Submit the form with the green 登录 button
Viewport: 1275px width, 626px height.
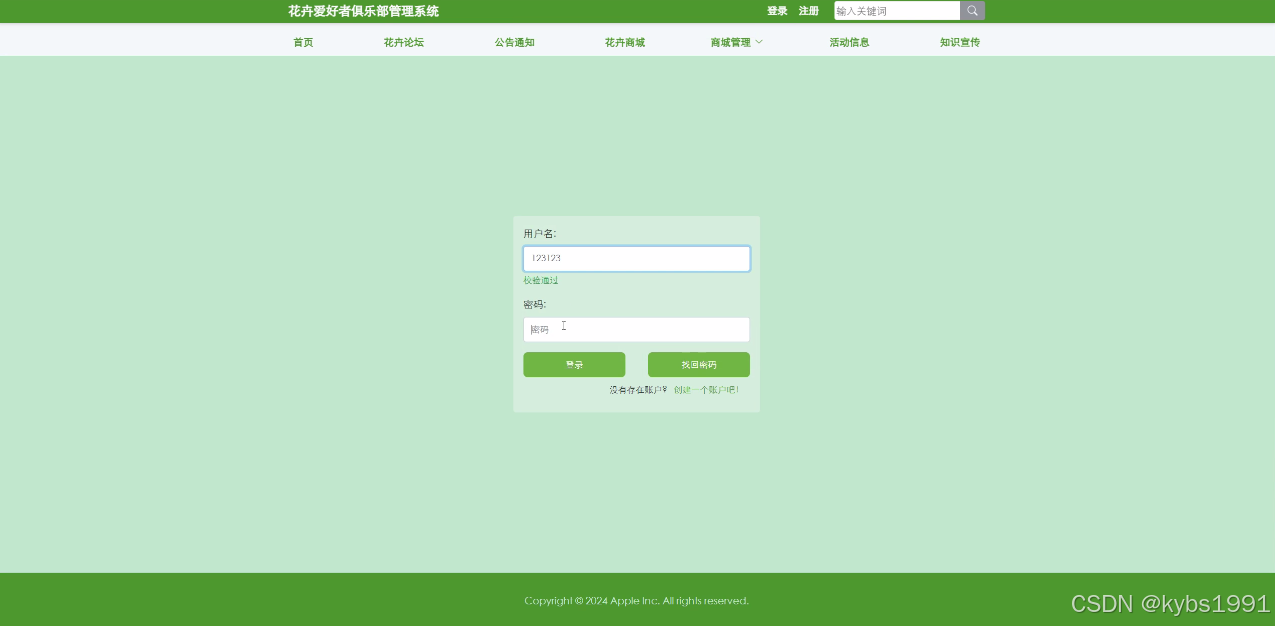pyautogui.click(x=574, y=365)
